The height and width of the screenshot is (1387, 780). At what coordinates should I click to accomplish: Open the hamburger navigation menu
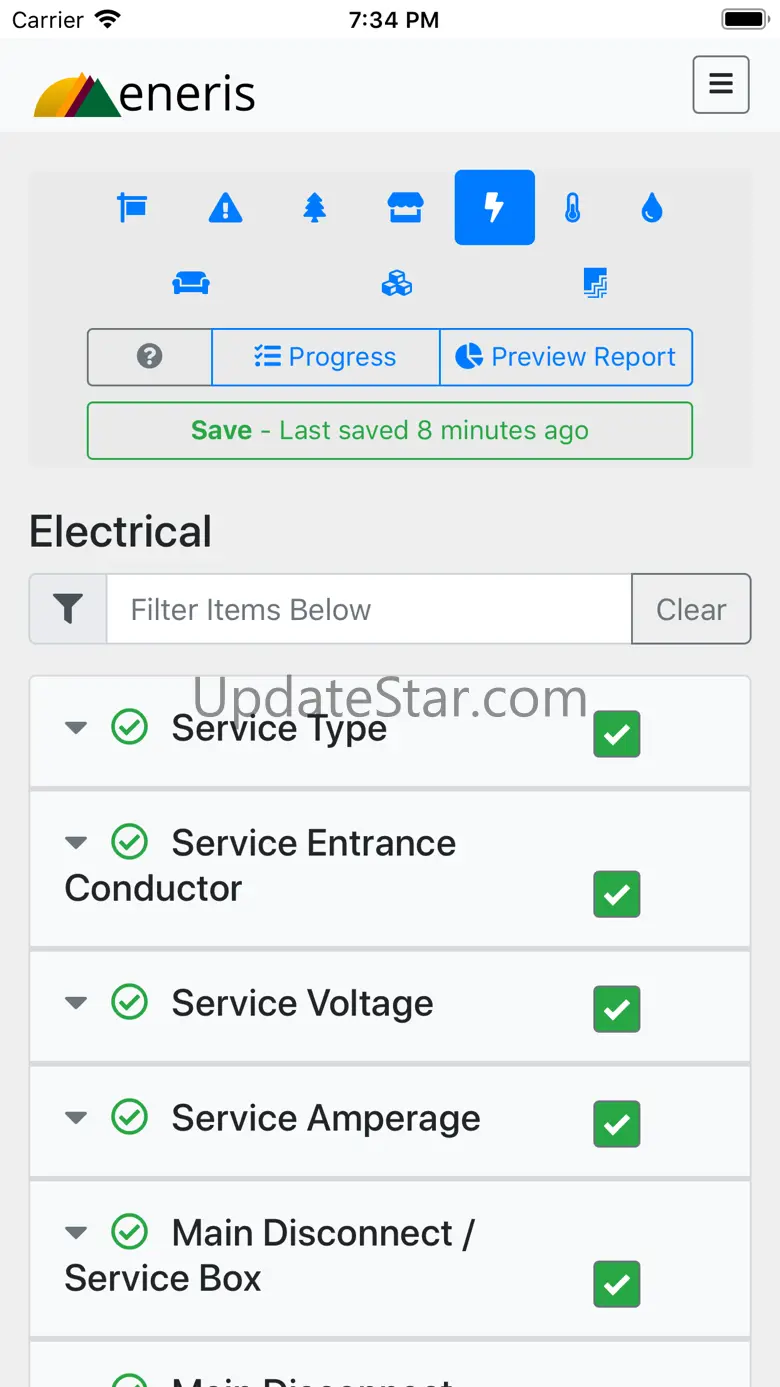pos(721,85)
